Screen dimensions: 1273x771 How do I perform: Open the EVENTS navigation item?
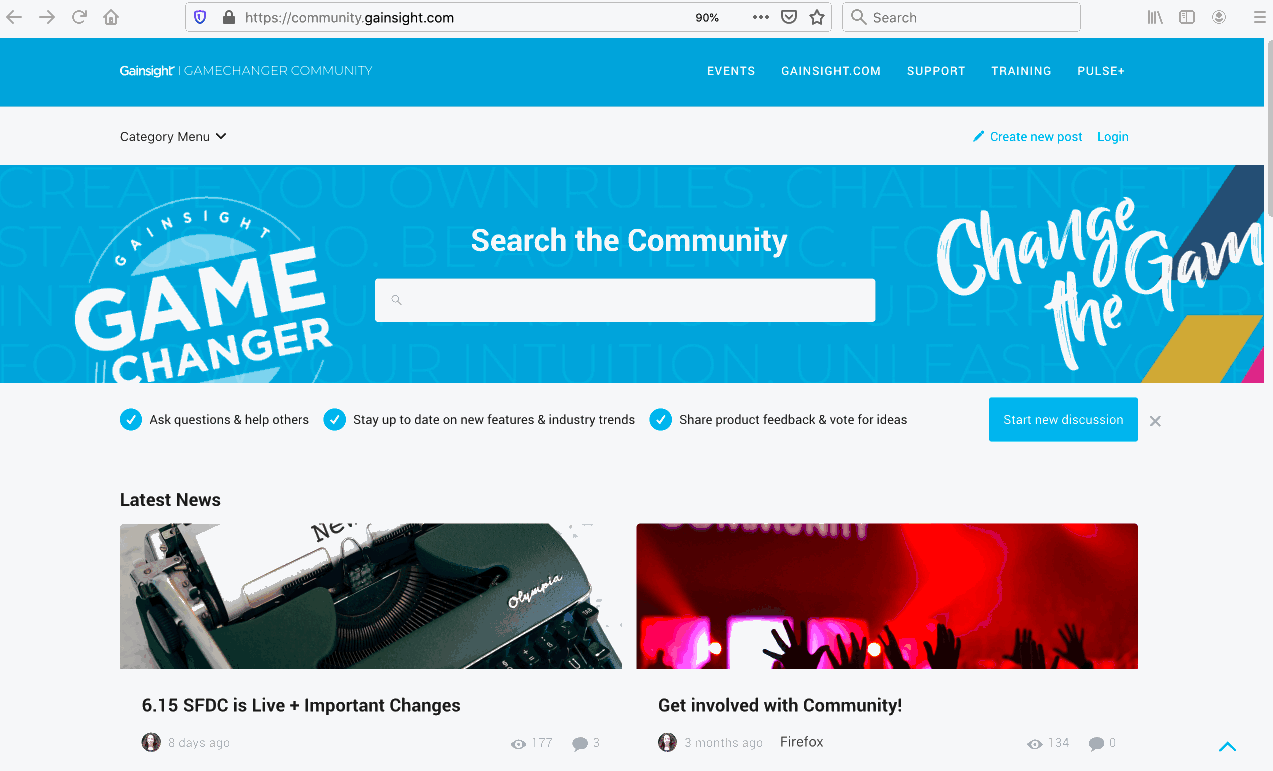point(731,71)
